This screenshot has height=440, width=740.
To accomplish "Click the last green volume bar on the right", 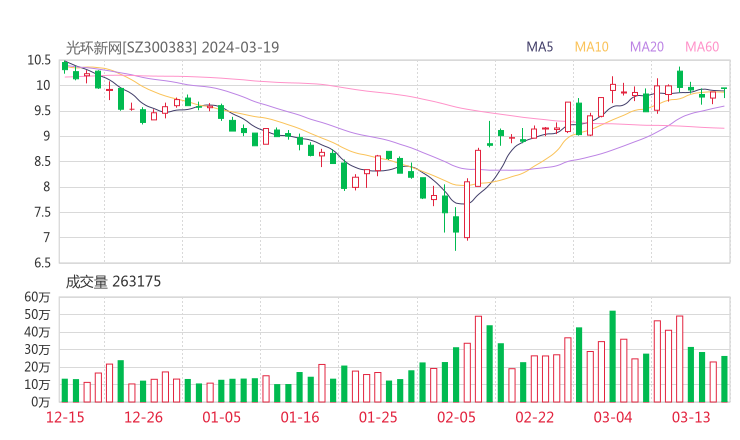I will tap(724, 379).
